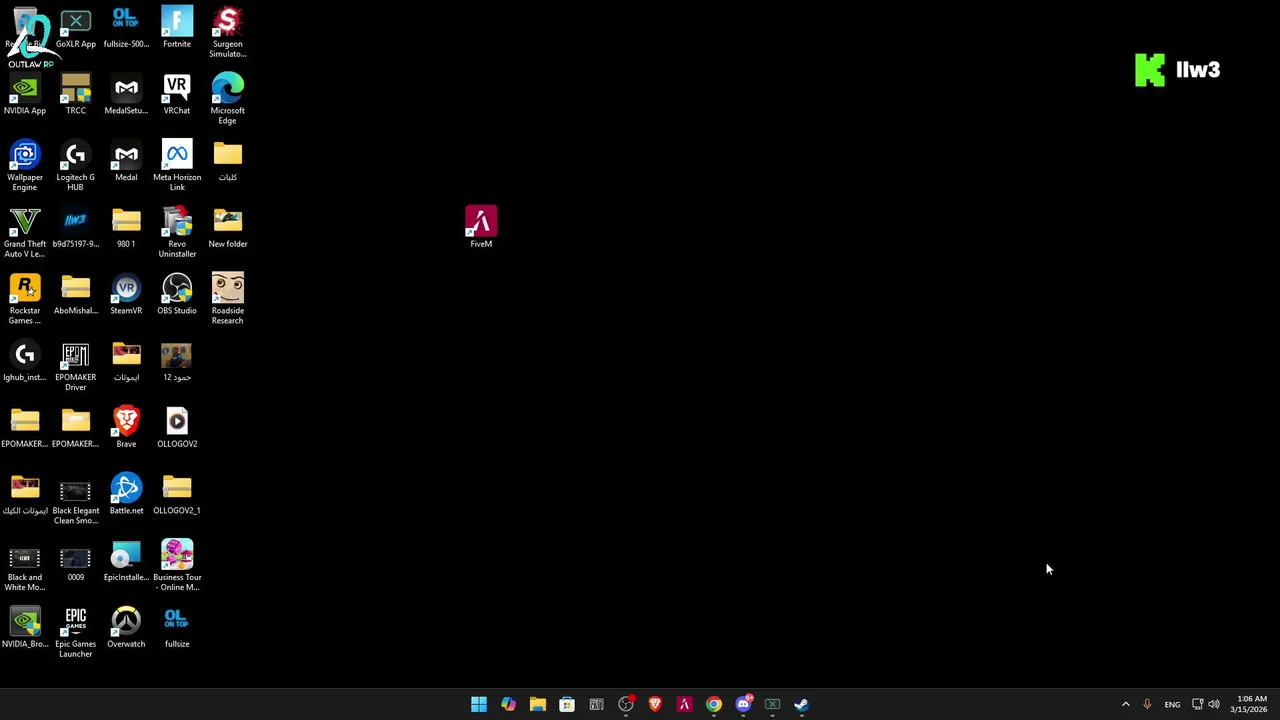
Task: Select the FiveM desktop shortcut
Action: (x=481, y=228)
